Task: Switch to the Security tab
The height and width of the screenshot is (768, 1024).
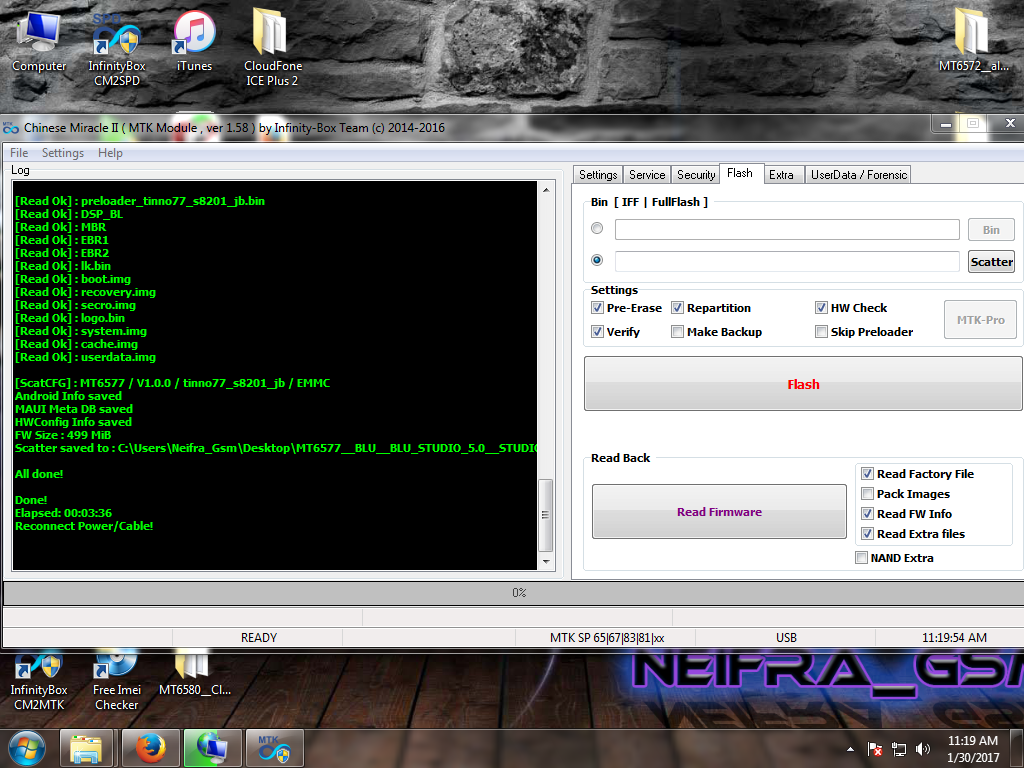Action: coord(696,174)
